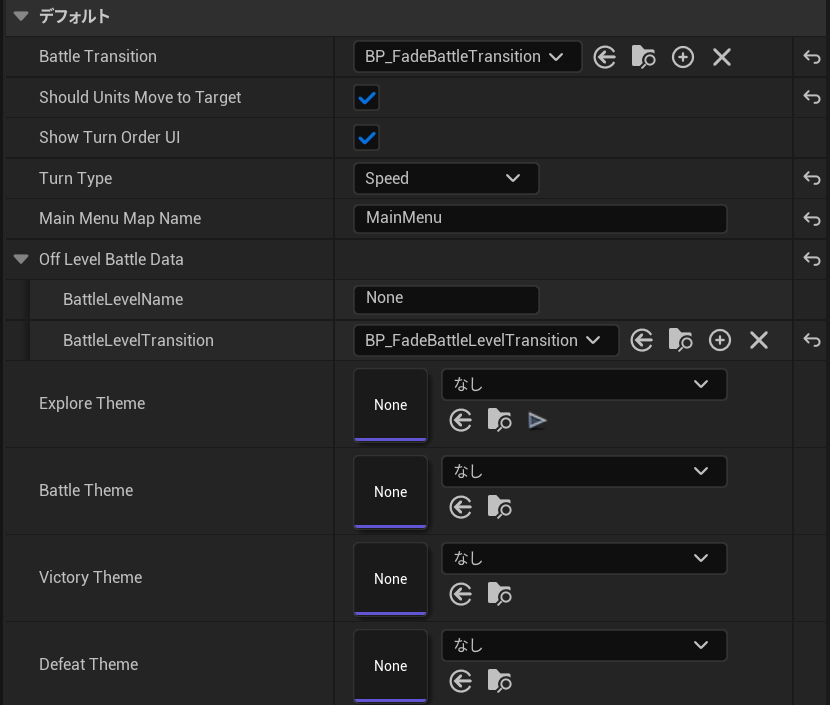The image size is (830, 705).
Task: Browse to Battle Transition in Content Browser
Action: [x=643, y=57]
